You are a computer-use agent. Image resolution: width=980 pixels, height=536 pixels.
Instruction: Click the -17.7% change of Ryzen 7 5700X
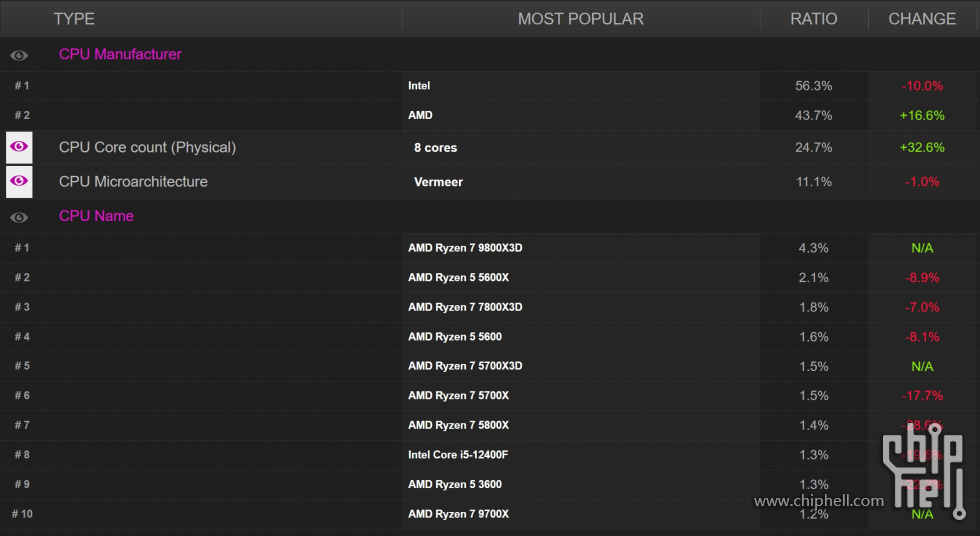(x=922, y=395)
